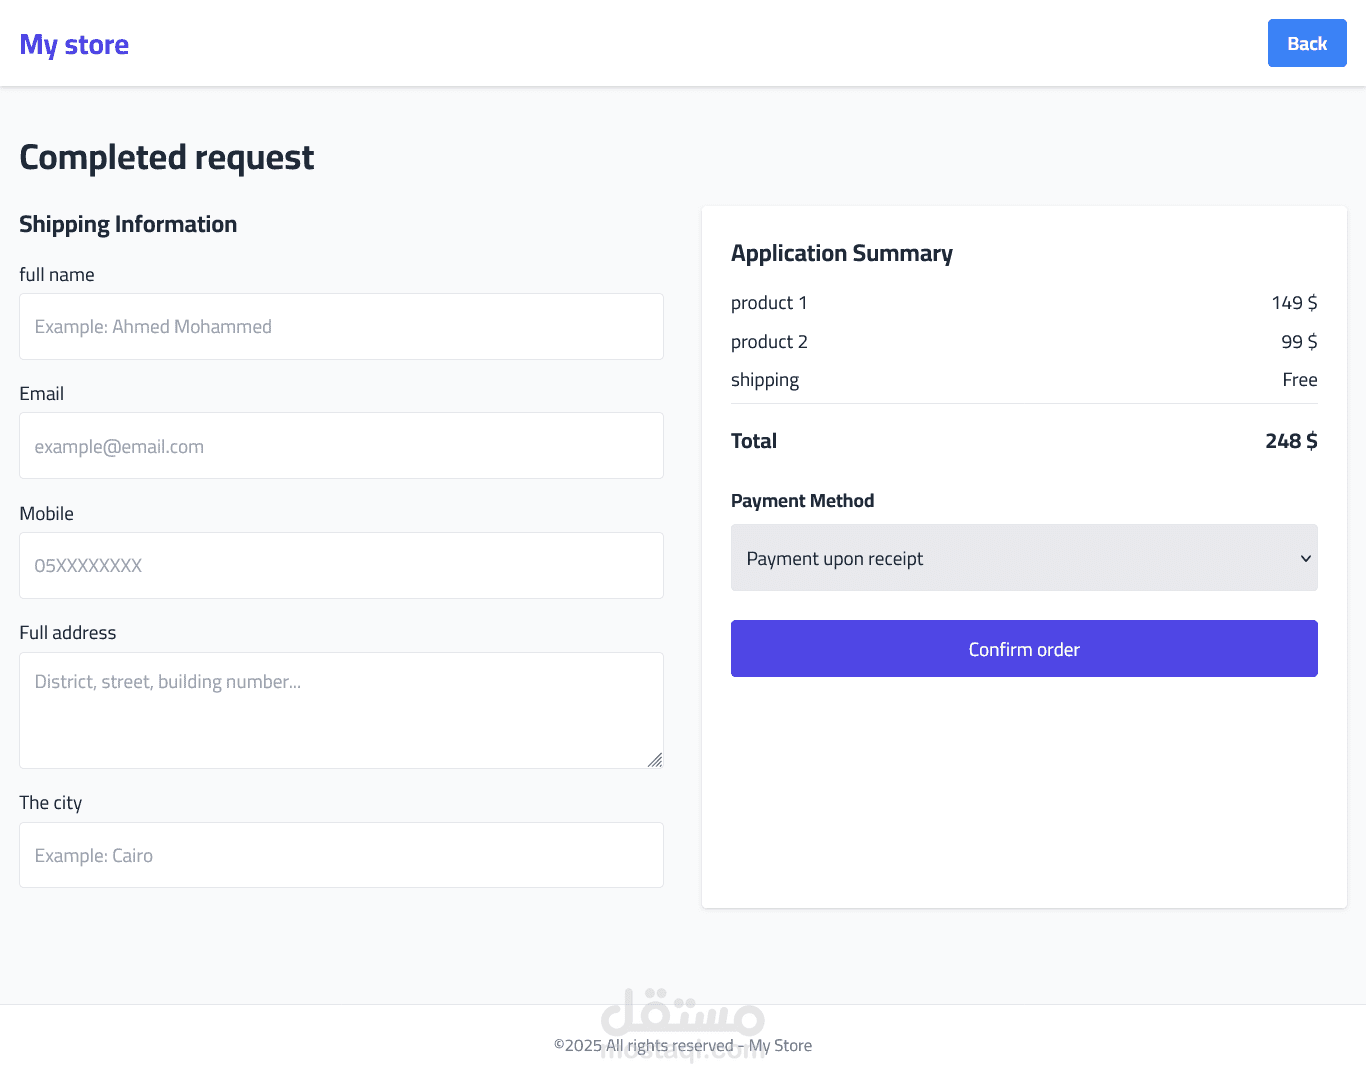Image resolution: width=1366 pixels, height=1086 pixels.
Task: Click the payment dropdown chevron arrow
Action: point(1305,558)
